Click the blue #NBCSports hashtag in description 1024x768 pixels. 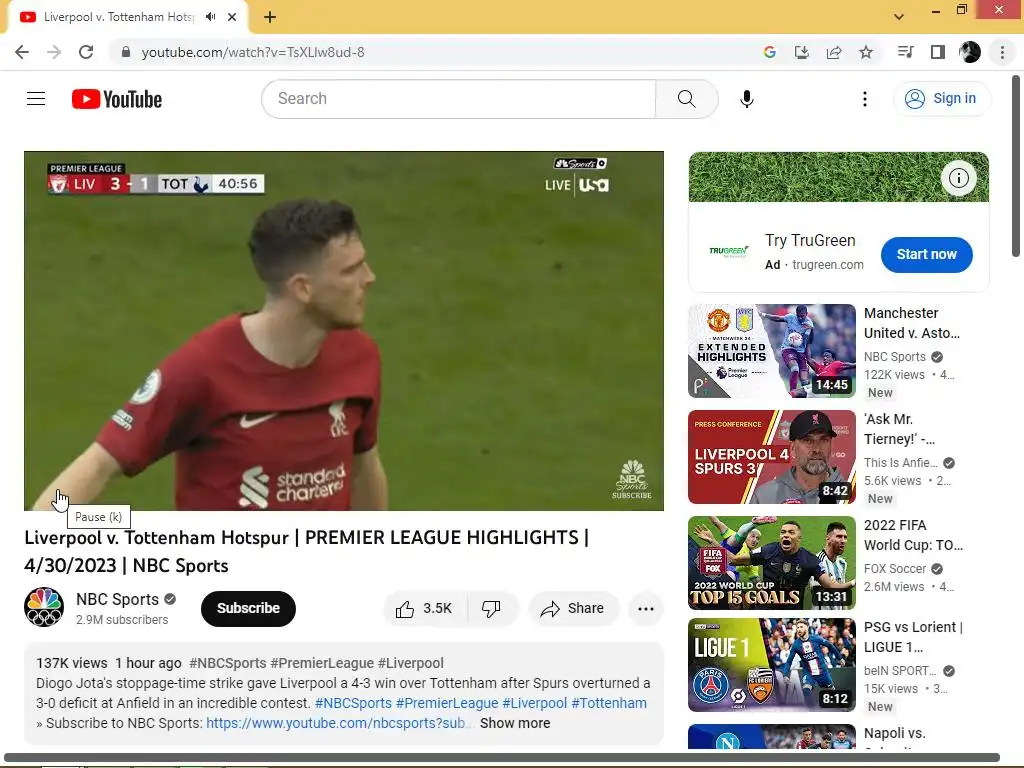pos(353,703)
